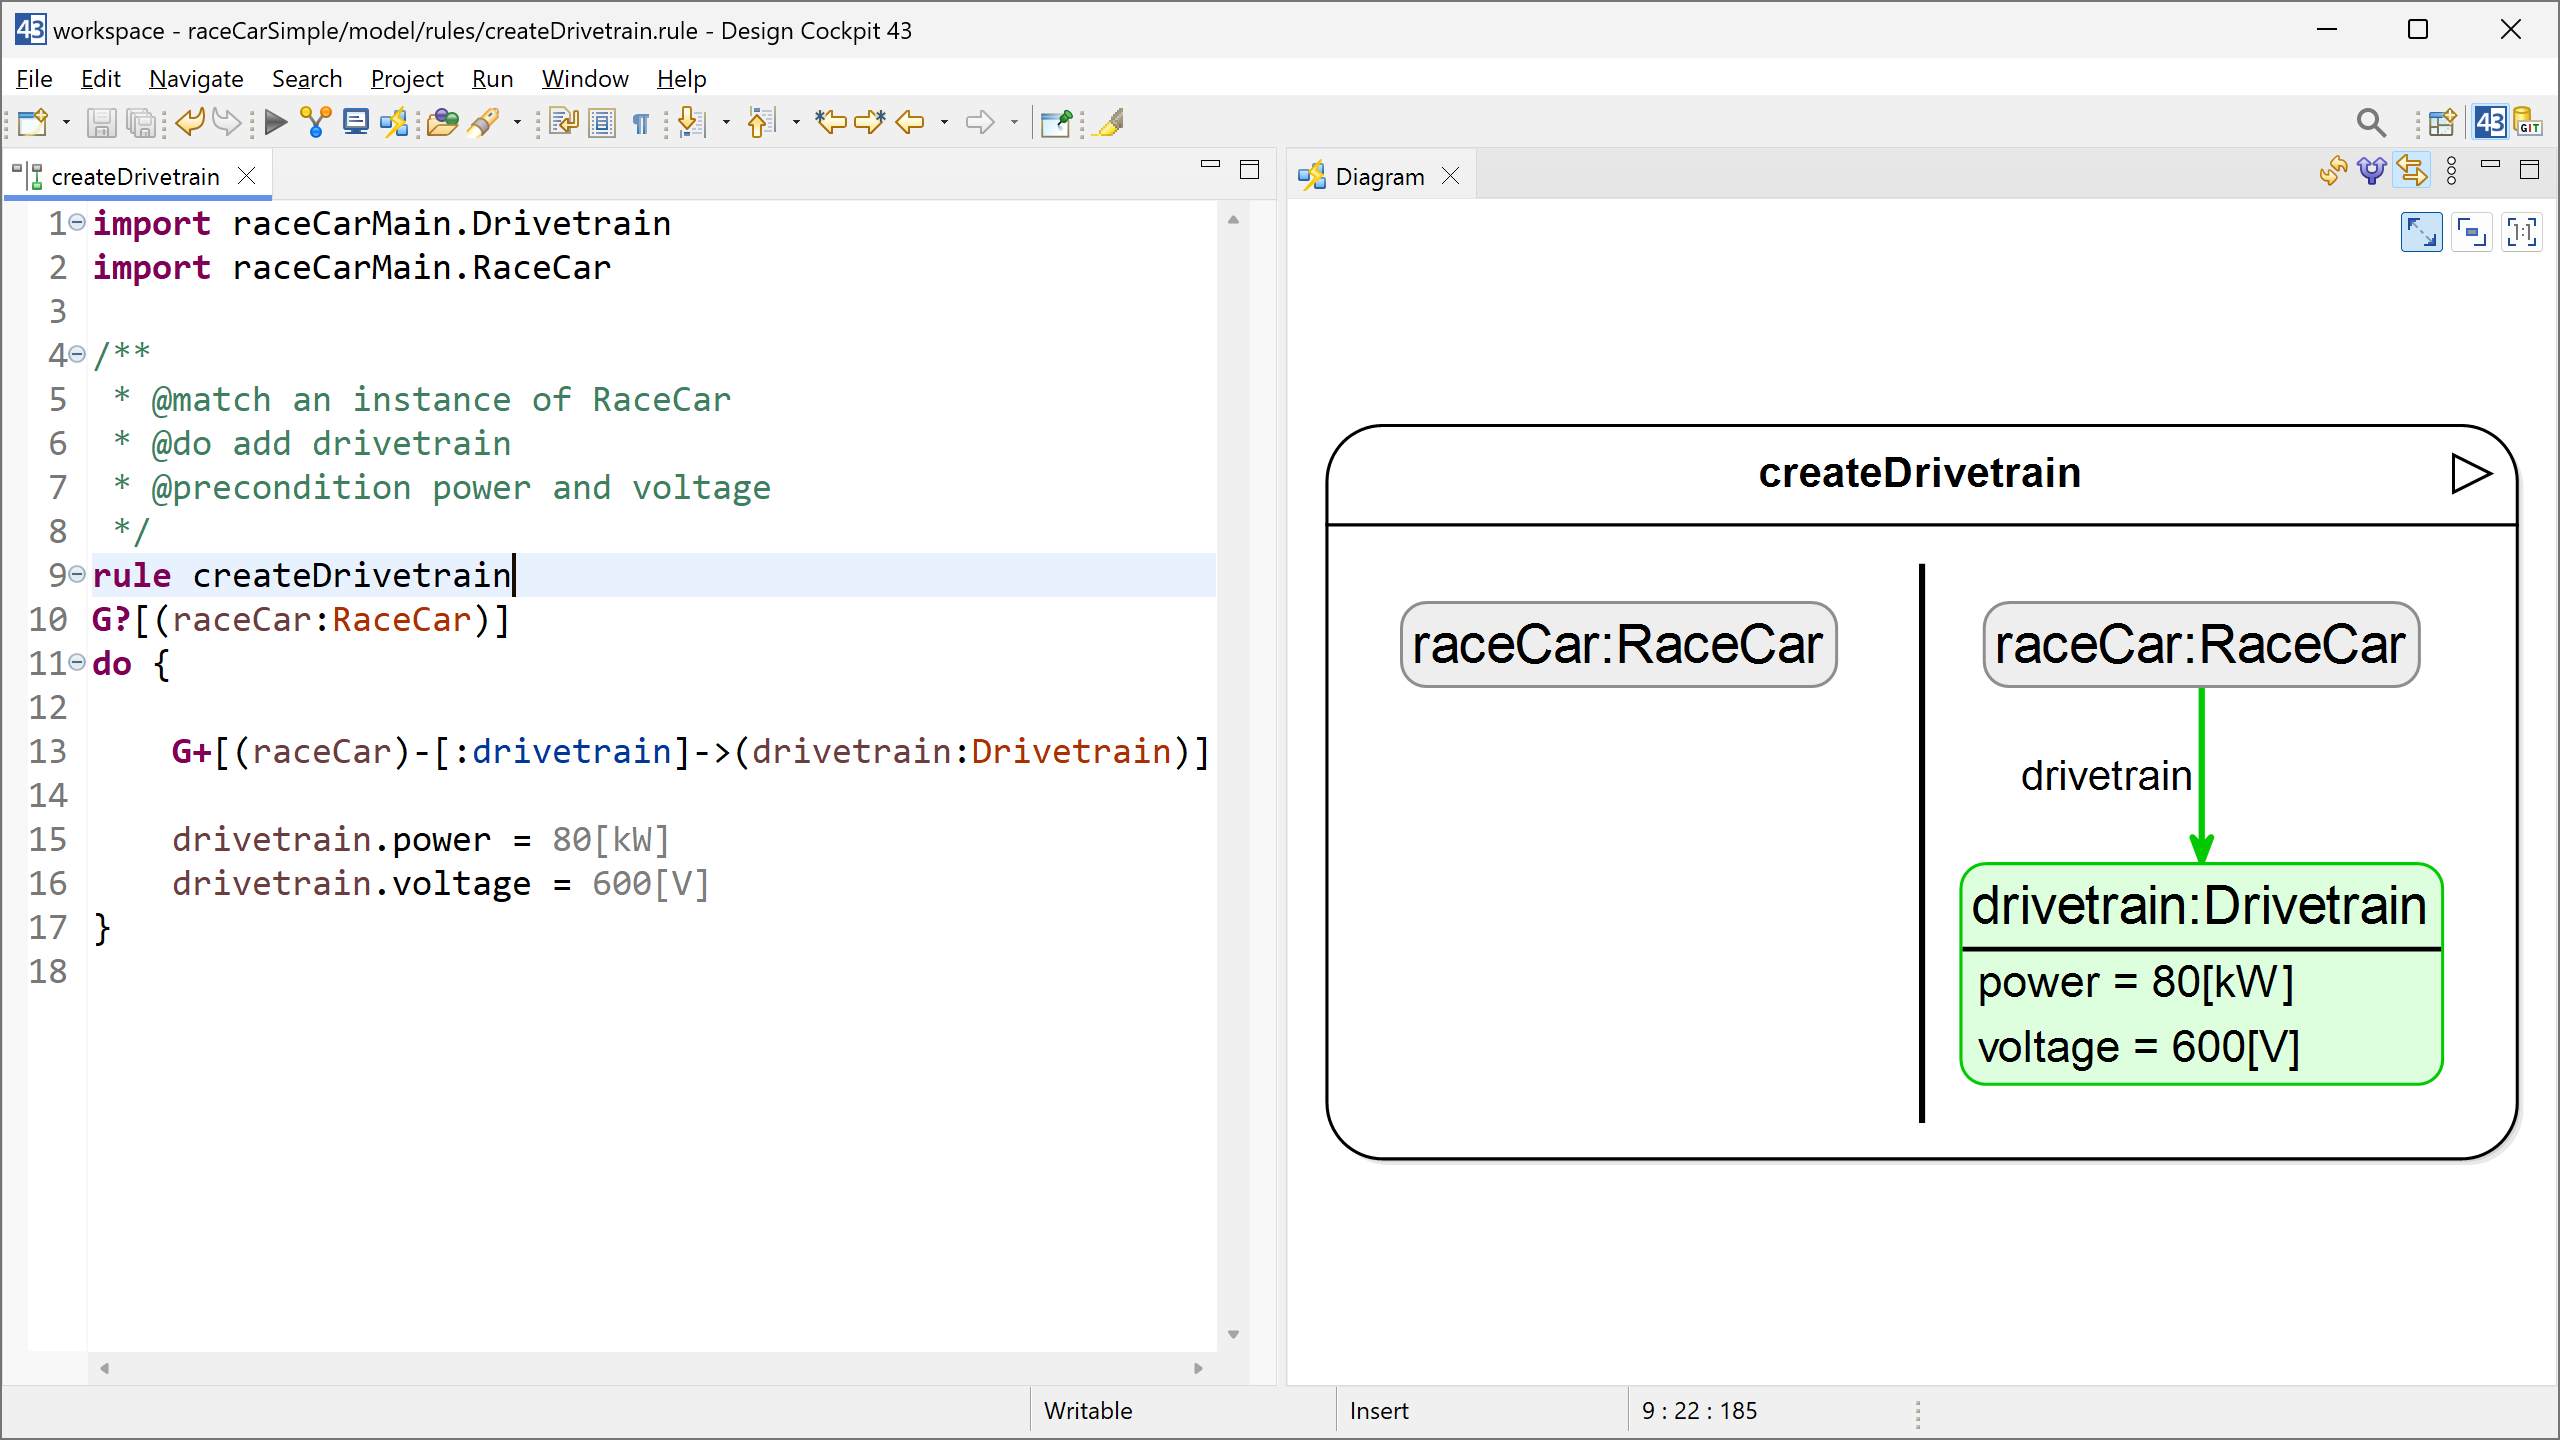Click the Run play button in toolbar
2560x1440 pixels.
[276, 122]
